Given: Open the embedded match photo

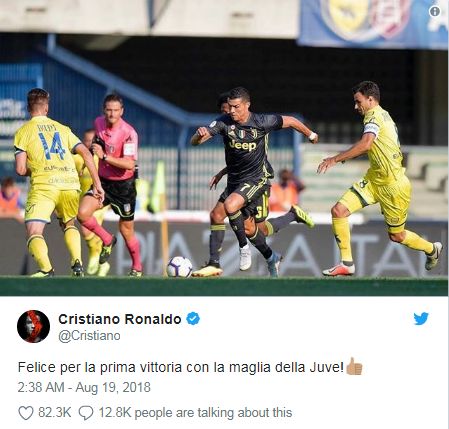Looking at the screenshot, I should 224,148.
